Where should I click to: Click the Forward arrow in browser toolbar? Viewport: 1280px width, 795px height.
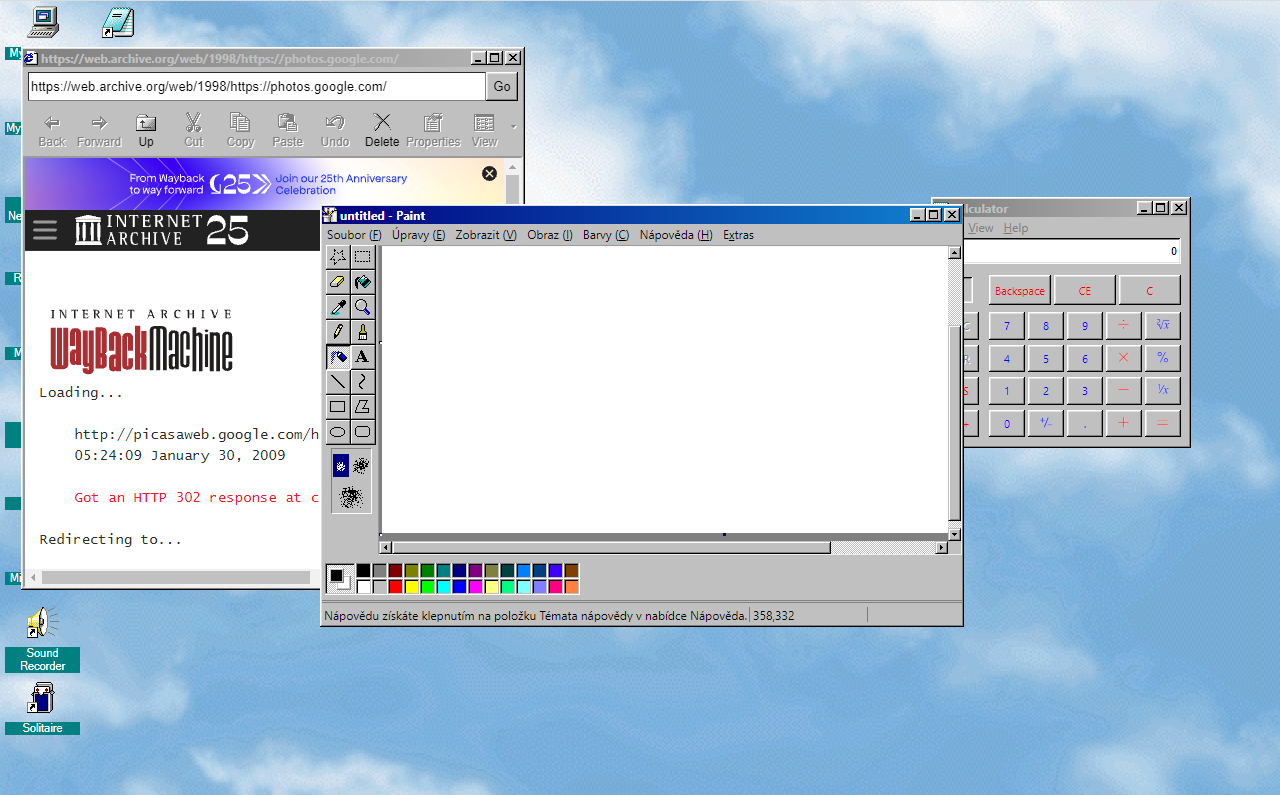99,131
